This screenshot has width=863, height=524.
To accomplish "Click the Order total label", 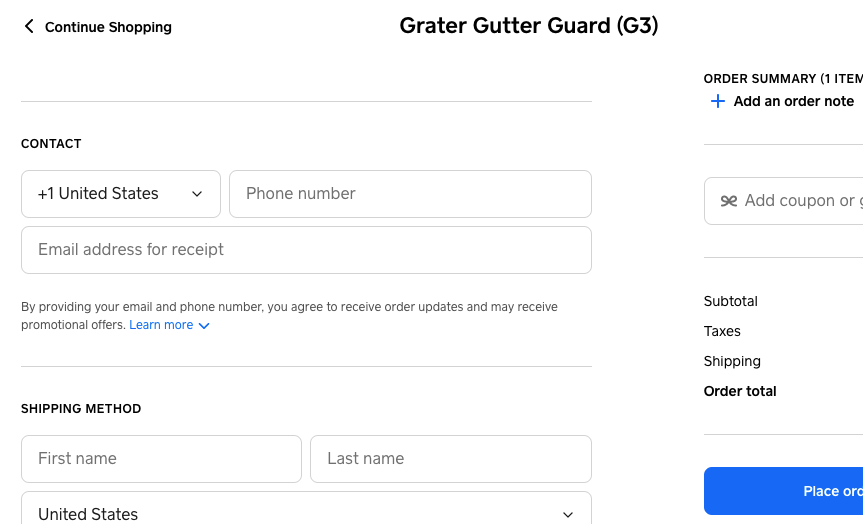I will [740, 391].
